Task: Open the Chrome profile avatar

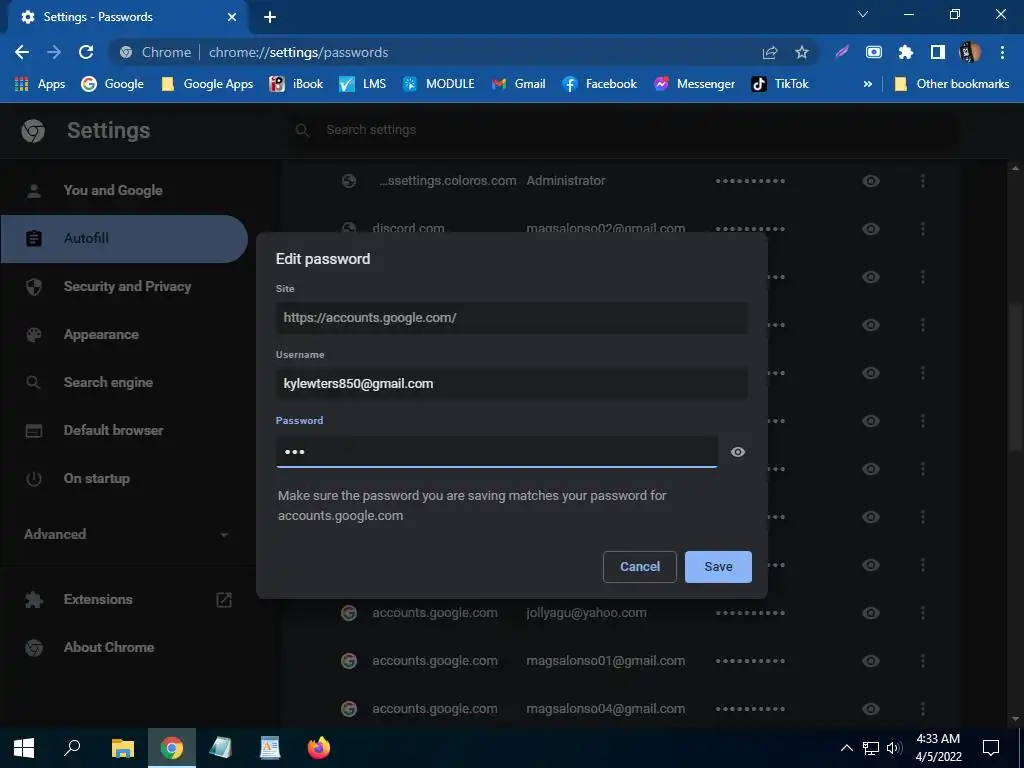Action: 970,52
